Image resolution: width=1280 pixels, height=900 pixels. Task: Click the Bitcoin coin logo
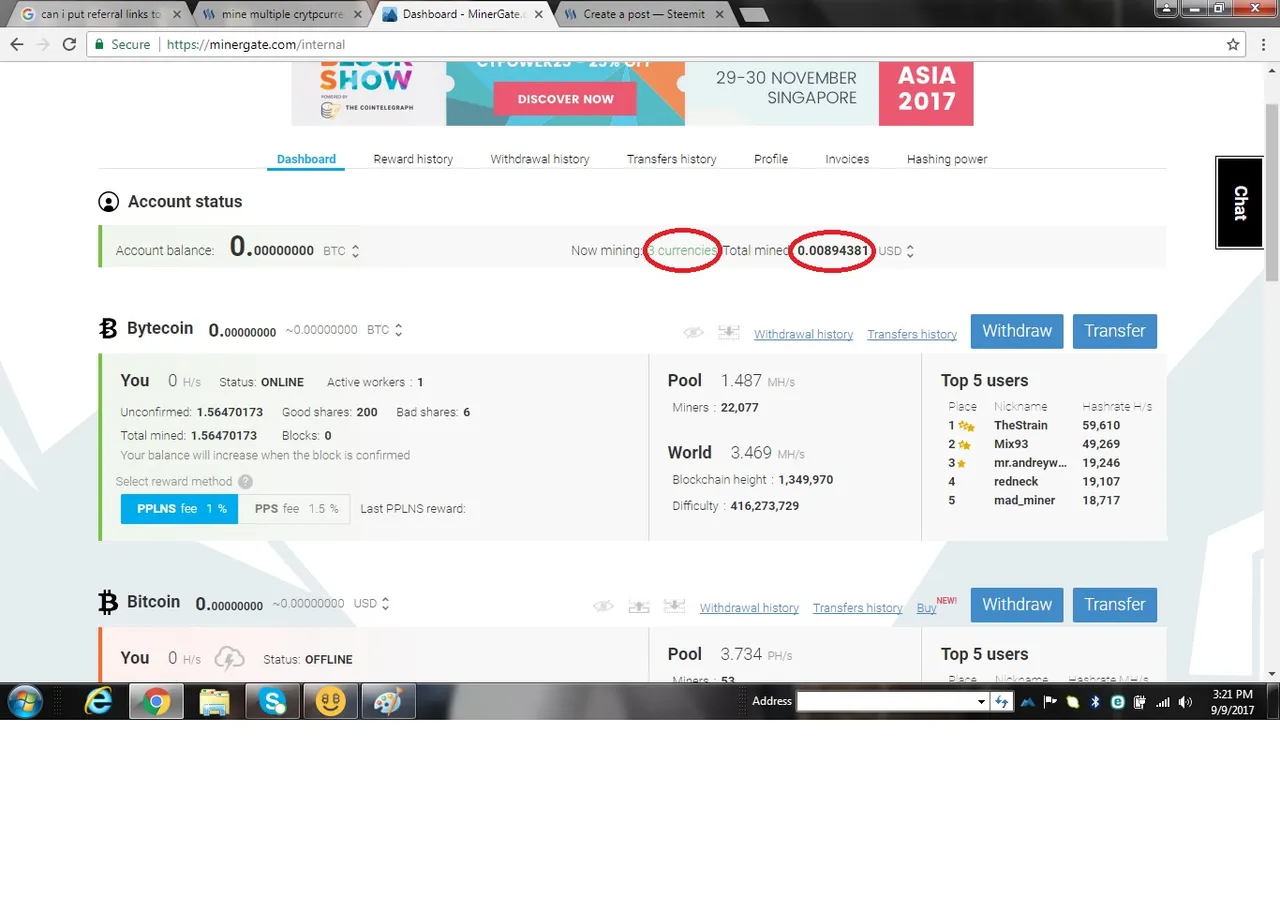tap(108, 601)
